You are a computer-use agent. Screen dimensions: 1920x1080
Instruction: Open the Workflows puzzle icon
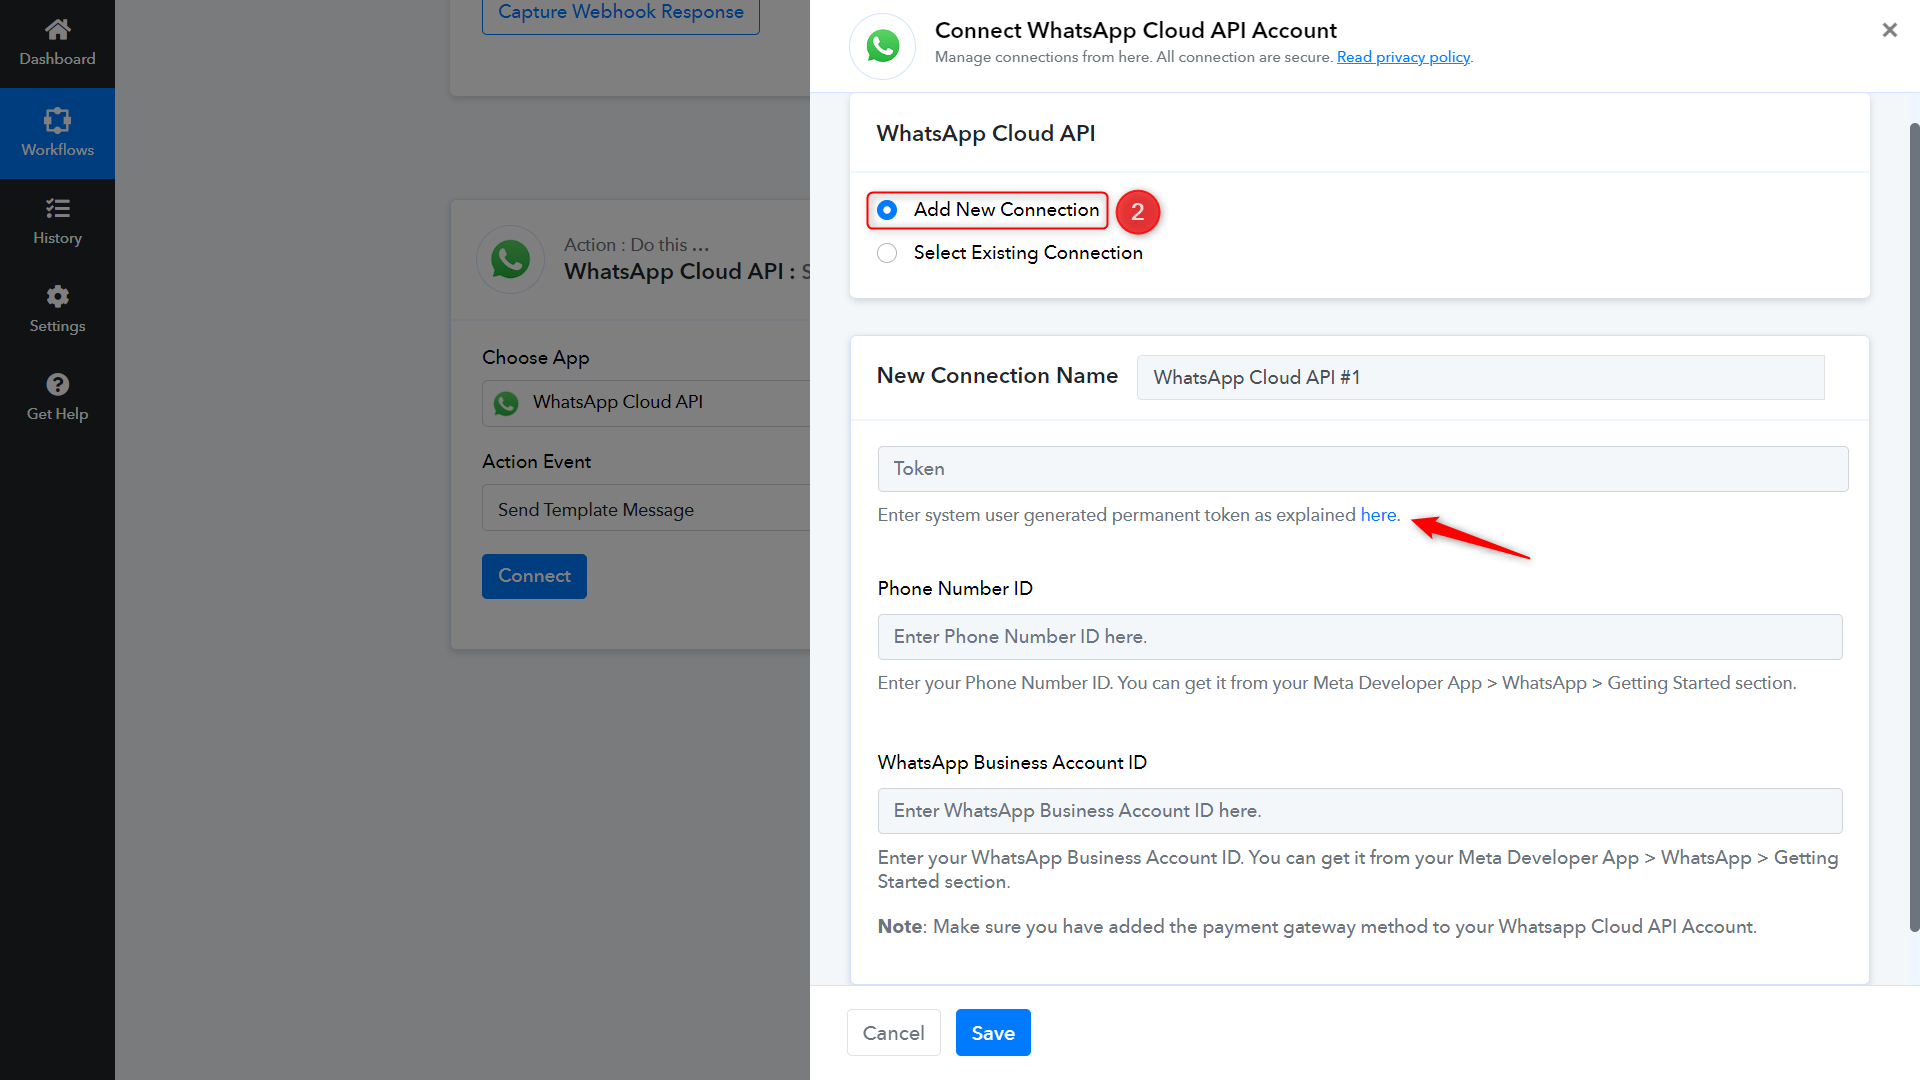57,120
